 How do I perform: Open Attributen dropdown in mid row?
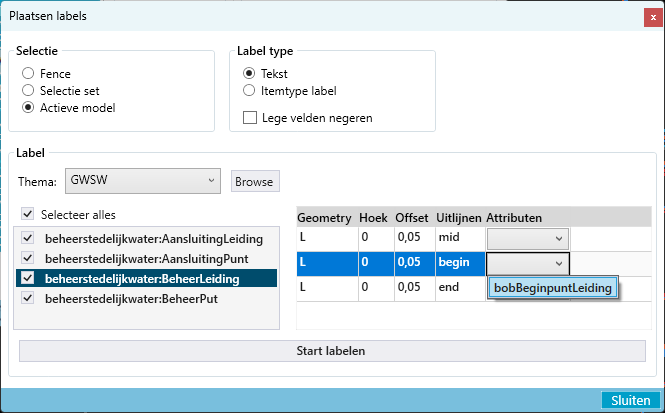click(x=528, y=239)
